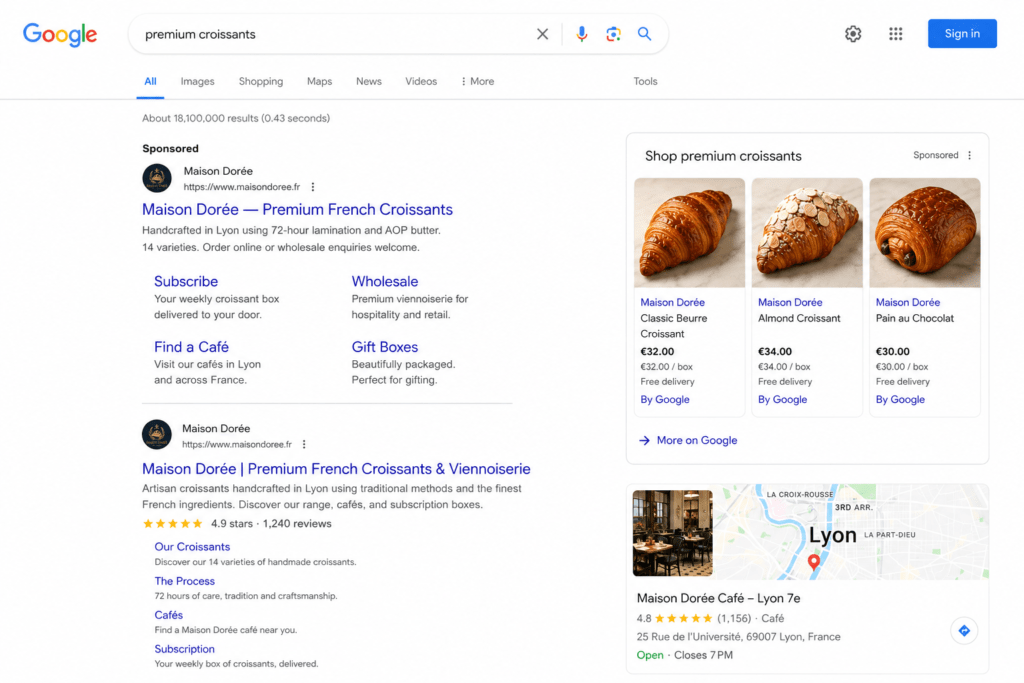Viewport: 1024px width, 683px height.
Task: Click Maison Dorée favicon in organic result
Action: 157,434
